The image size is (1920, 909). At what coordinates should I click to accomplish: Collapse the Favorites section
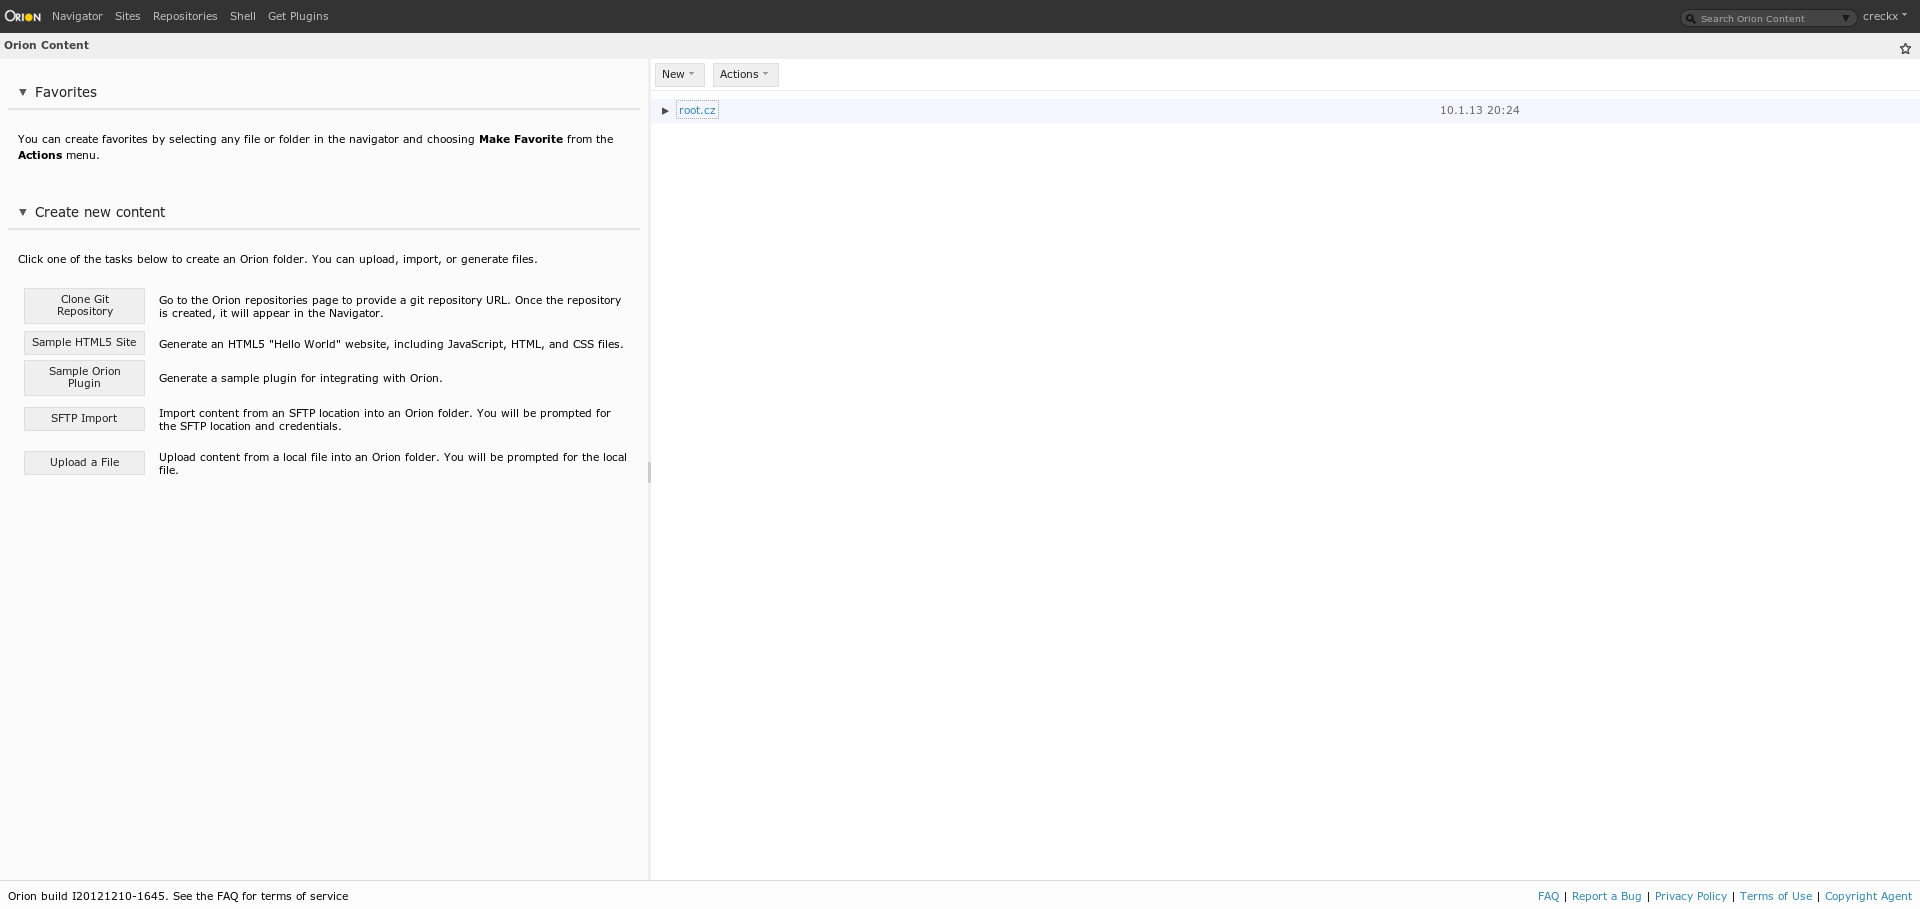coord(23,92)
